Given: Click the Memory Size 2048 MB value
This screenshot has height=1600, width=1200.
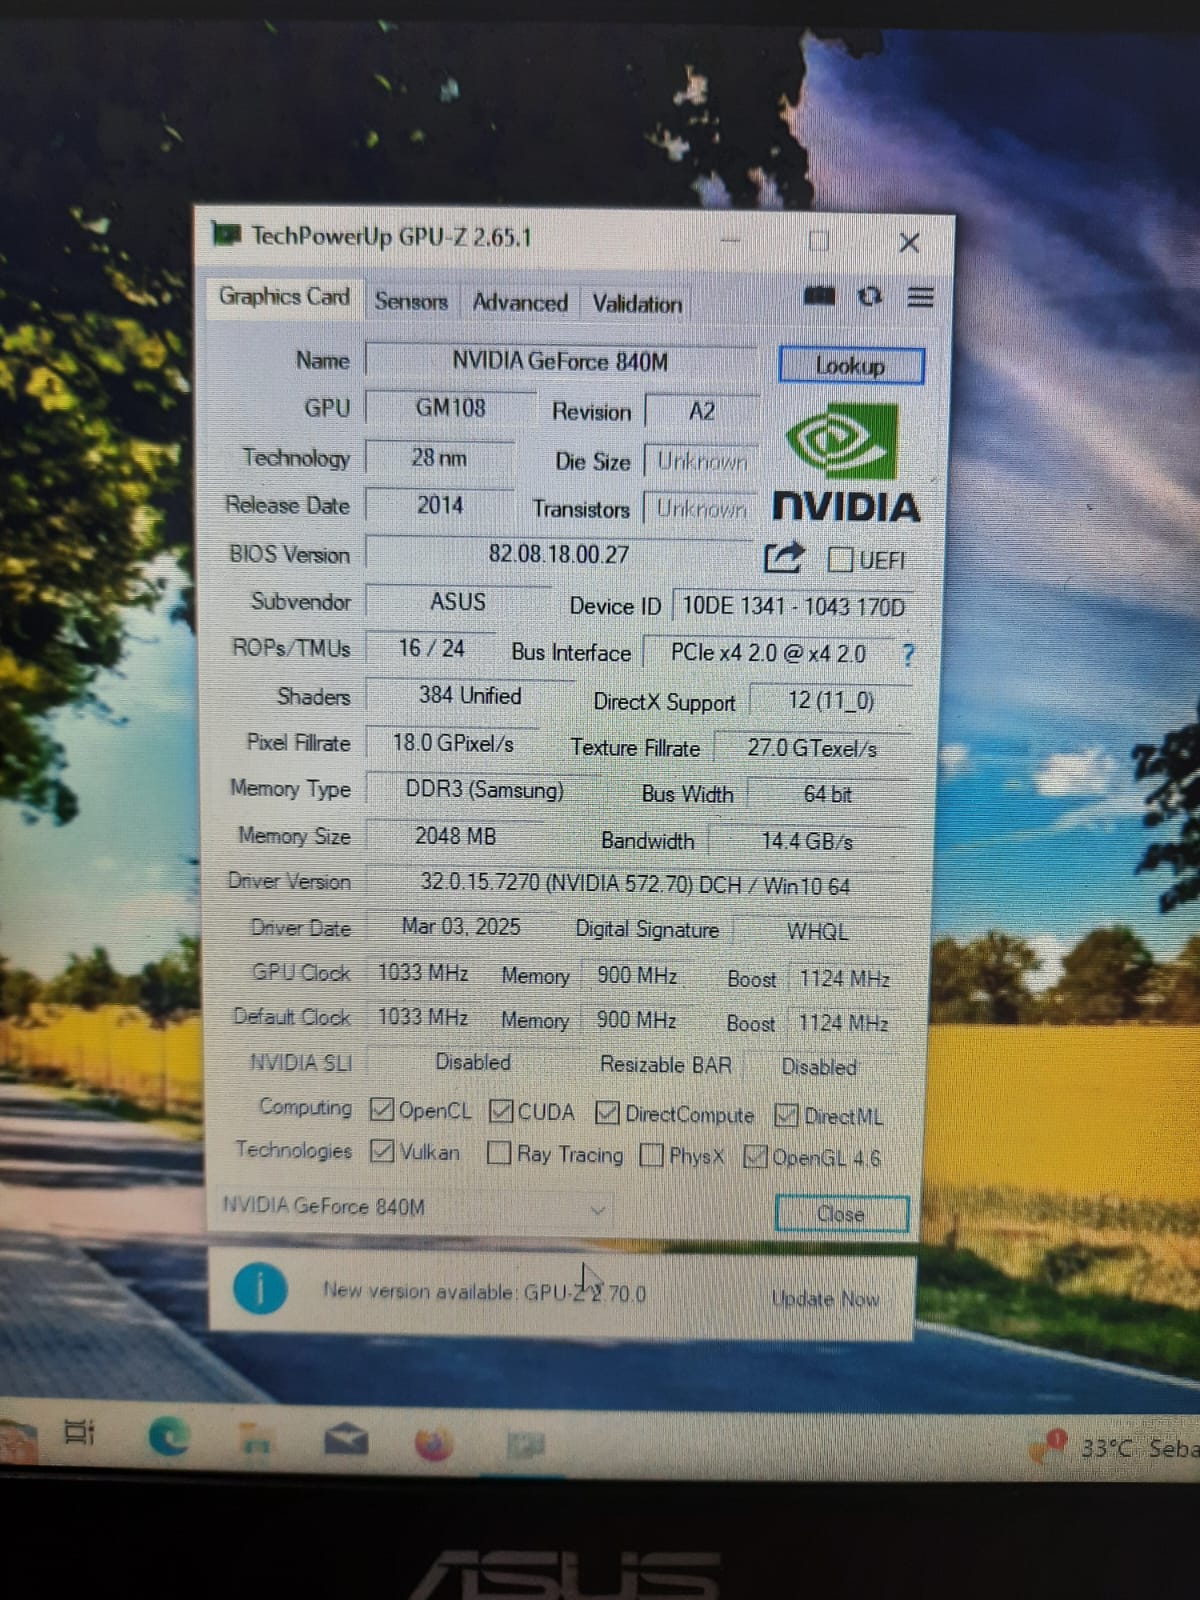Looking at the screenshot, I should point(456,836).
